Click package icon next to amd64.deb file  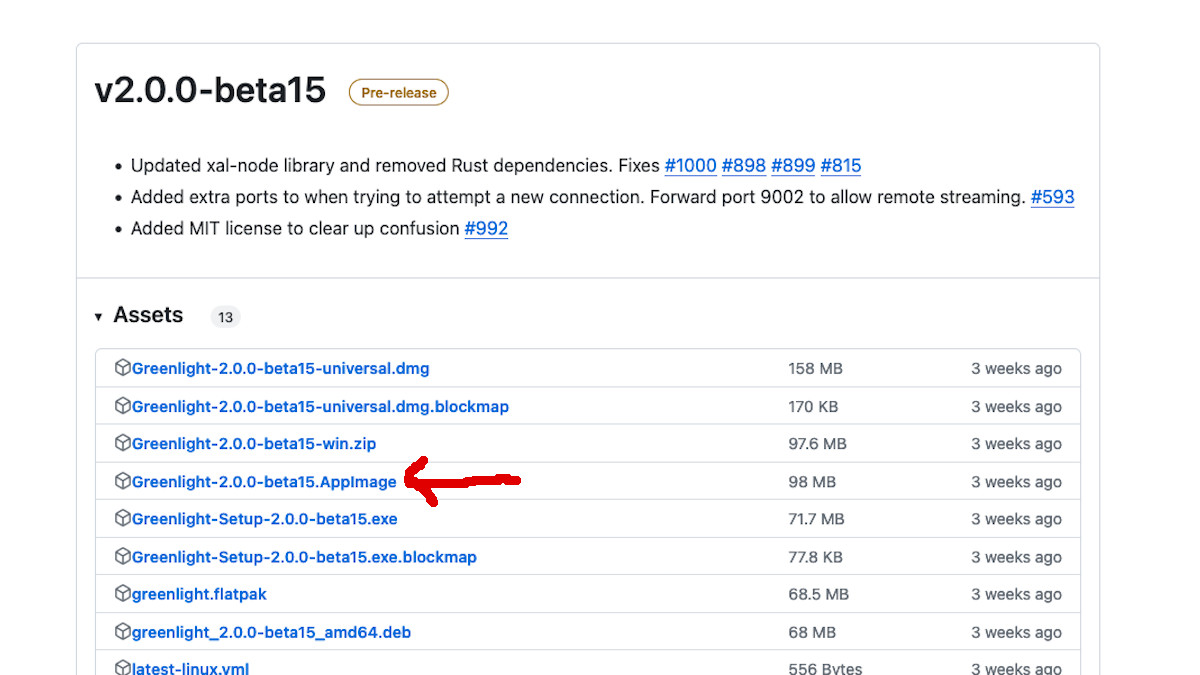pos(123,632)
